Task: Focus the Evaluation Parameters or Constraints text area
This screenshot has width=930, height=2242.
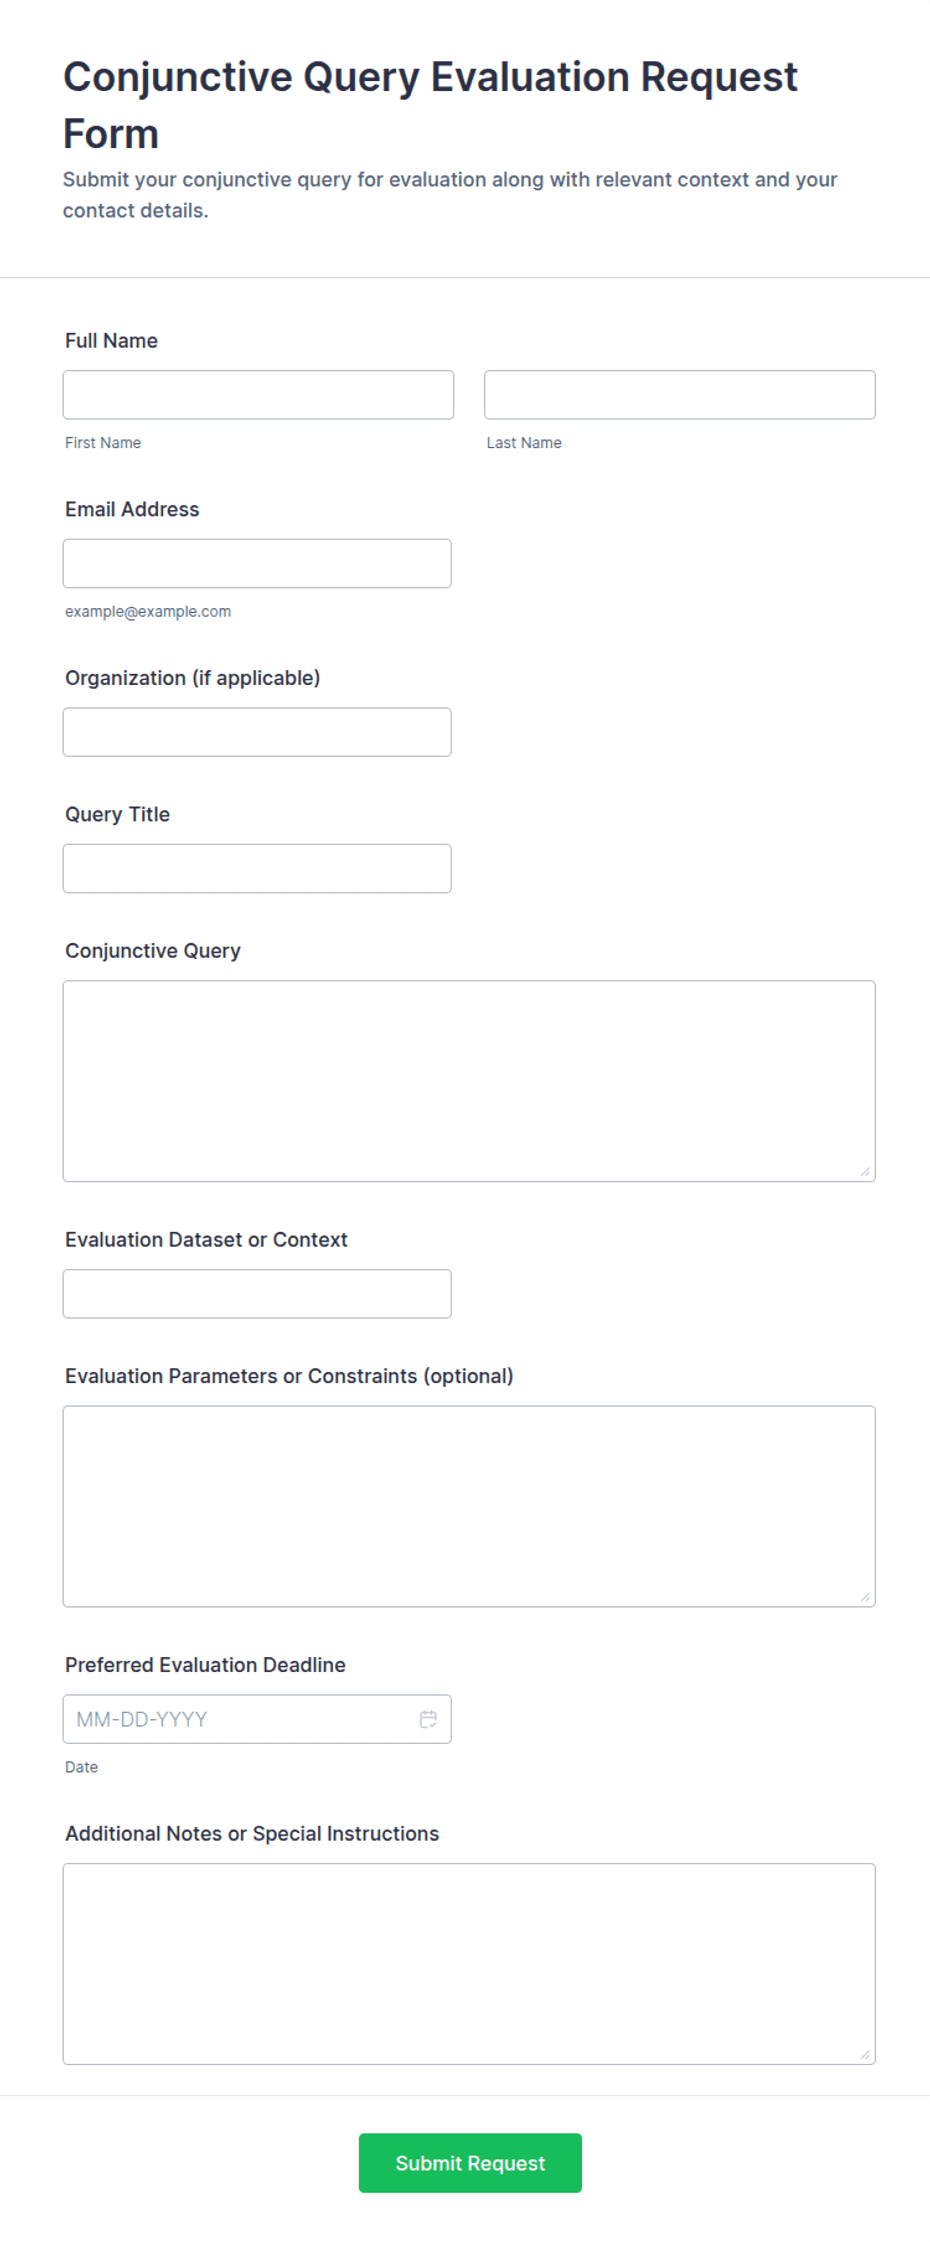Action: click(x=469, y=1507)
